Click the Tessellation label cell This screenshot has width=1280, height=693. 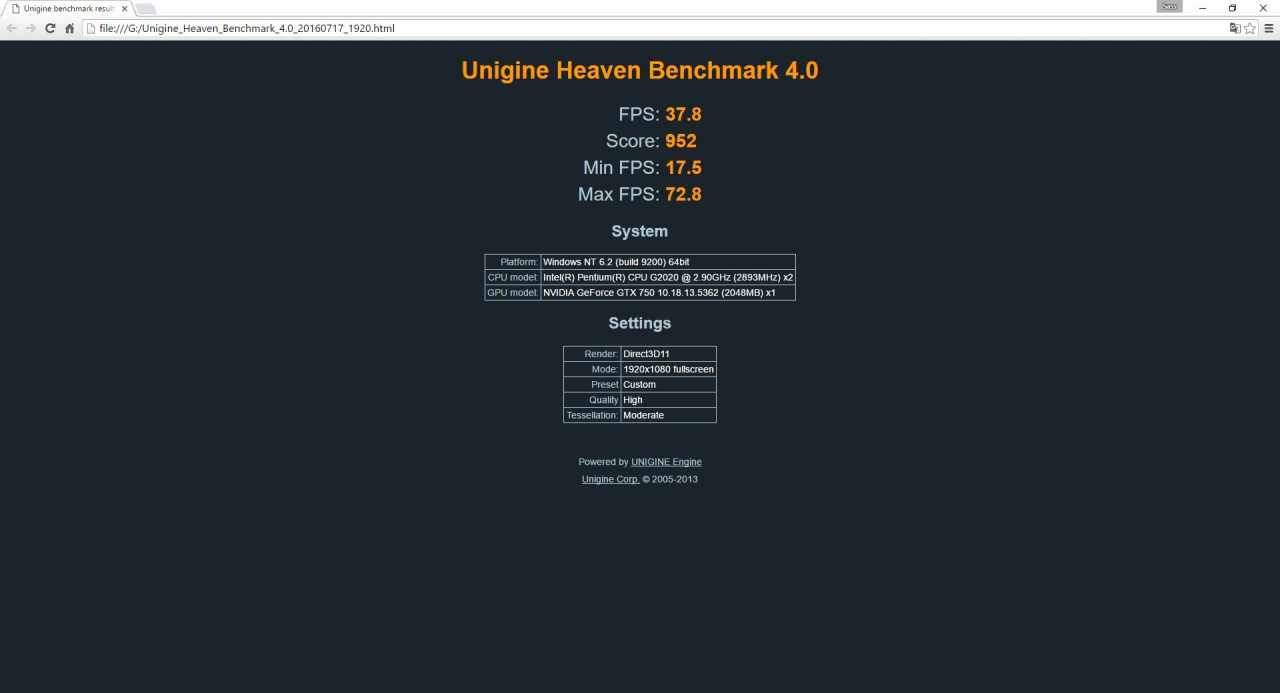(592, 415)
